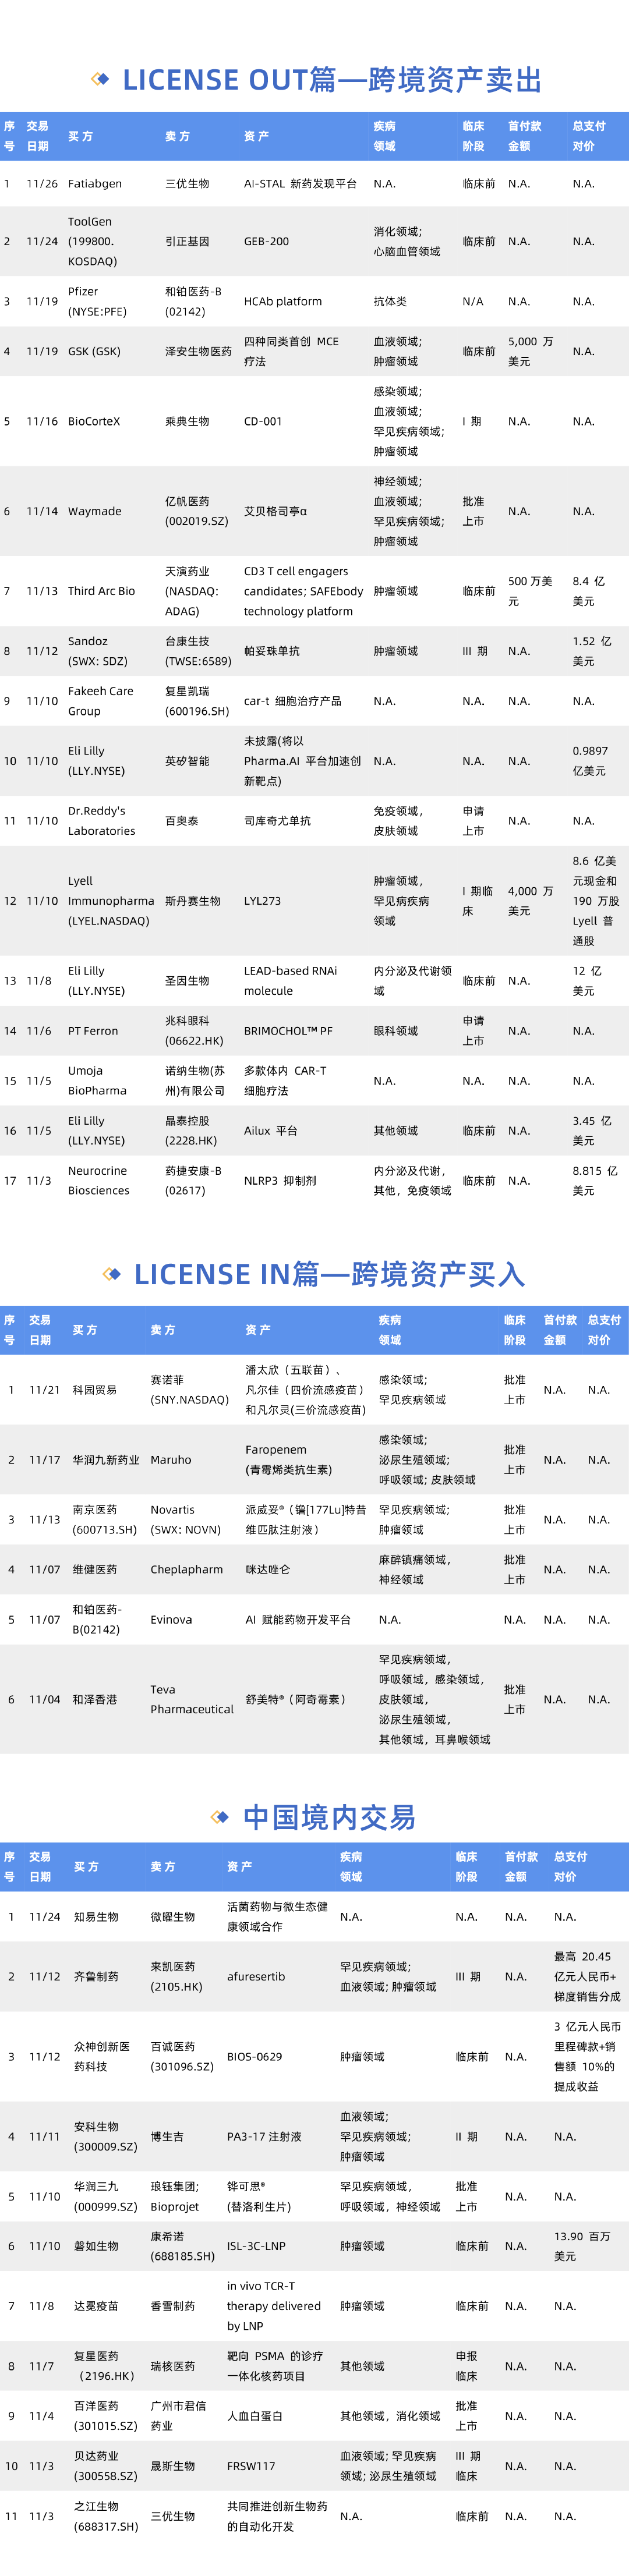Select the LICENSE OUT篇 section heading
The height and width of the screenshot is (2576, 629).
click(x=332, y=80)
